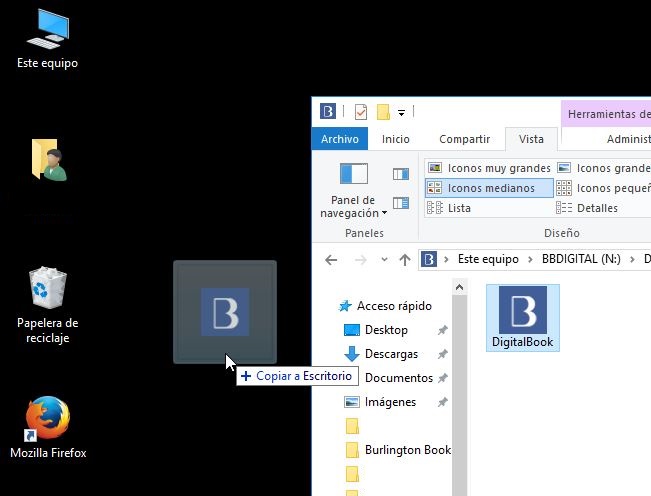The image size is (651, 496).
Task: Click the navigation pane scroll up arrow
Action: (x=459, y=288)
